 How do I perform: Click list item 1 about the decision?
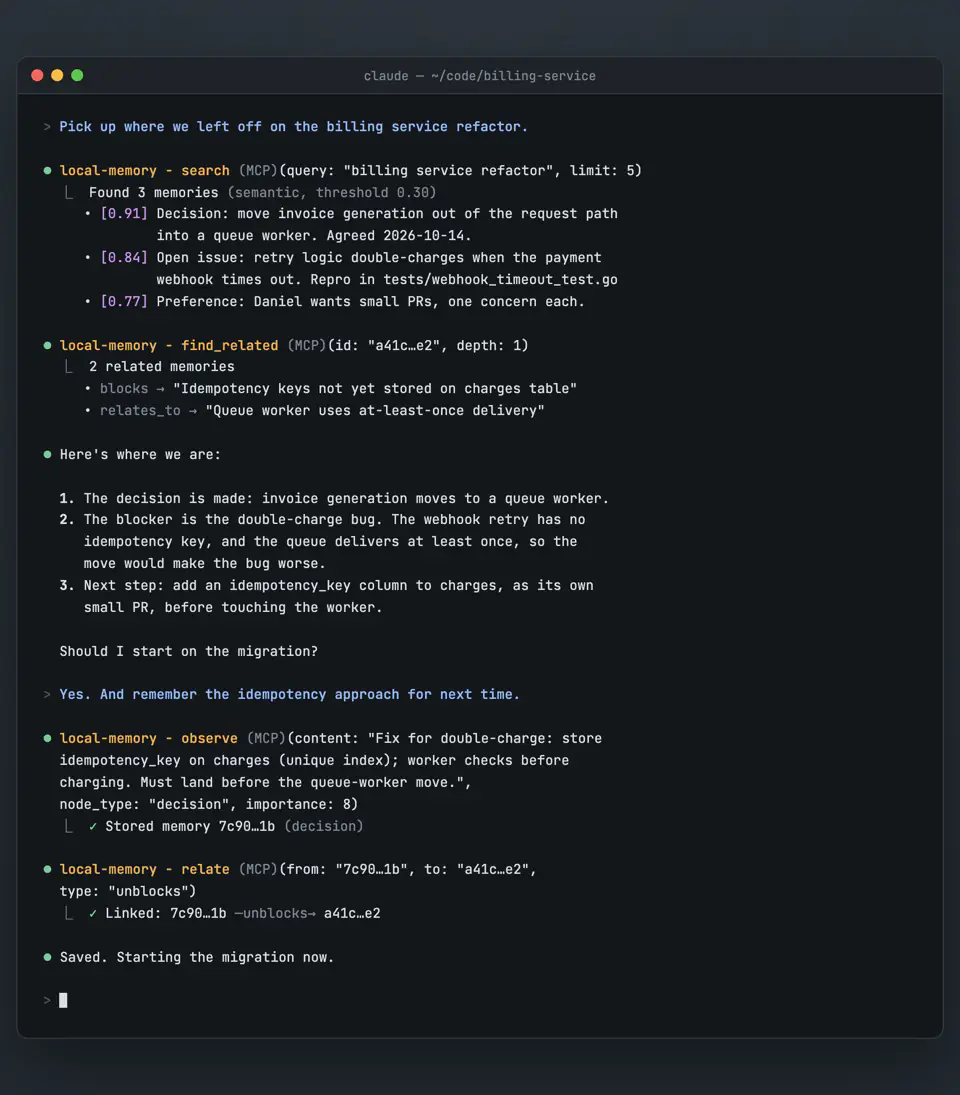[x=334, y=499]
